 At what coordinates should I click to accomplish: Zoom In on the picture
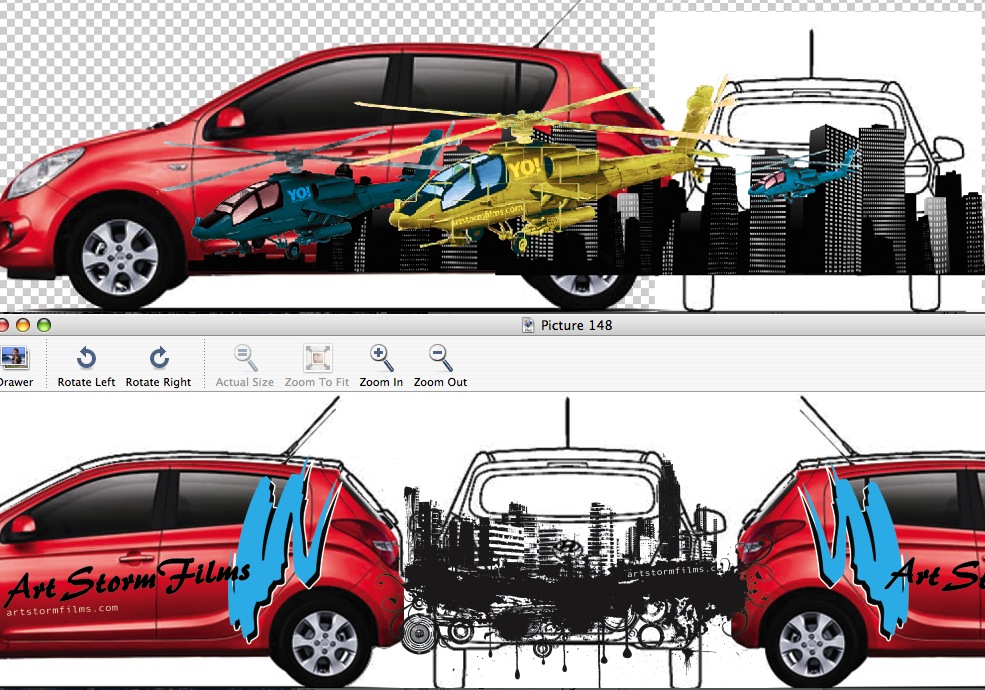pyautogui.click(x=381, y=359)
